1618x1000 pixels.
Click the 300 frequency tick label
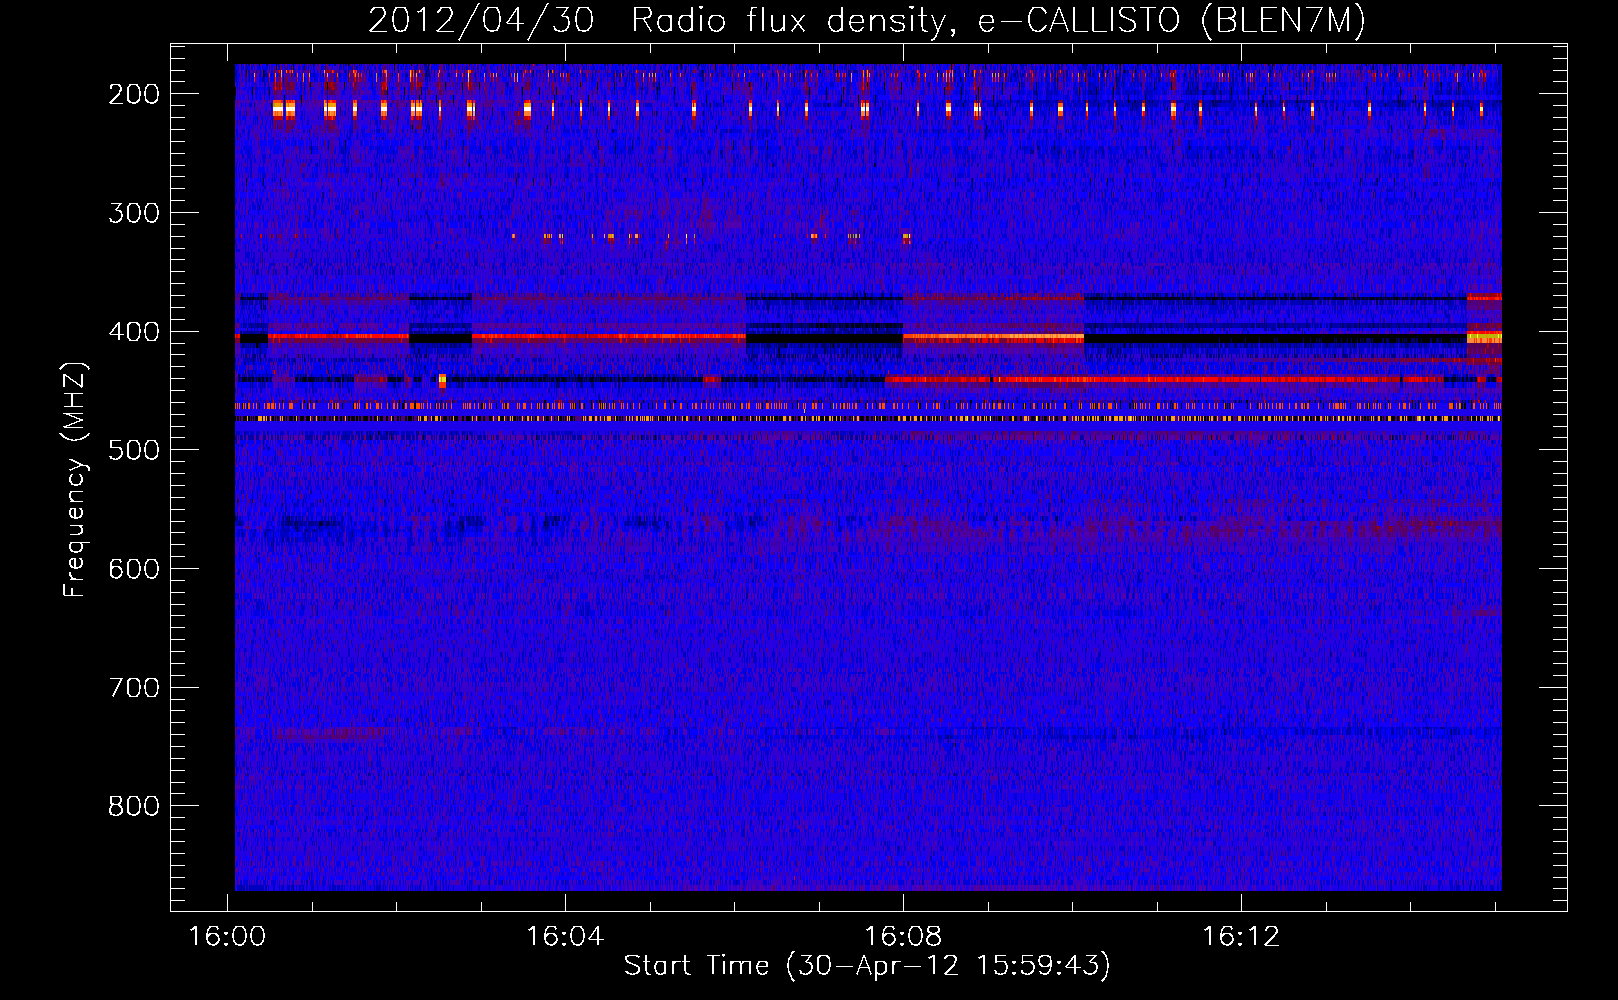134,213
